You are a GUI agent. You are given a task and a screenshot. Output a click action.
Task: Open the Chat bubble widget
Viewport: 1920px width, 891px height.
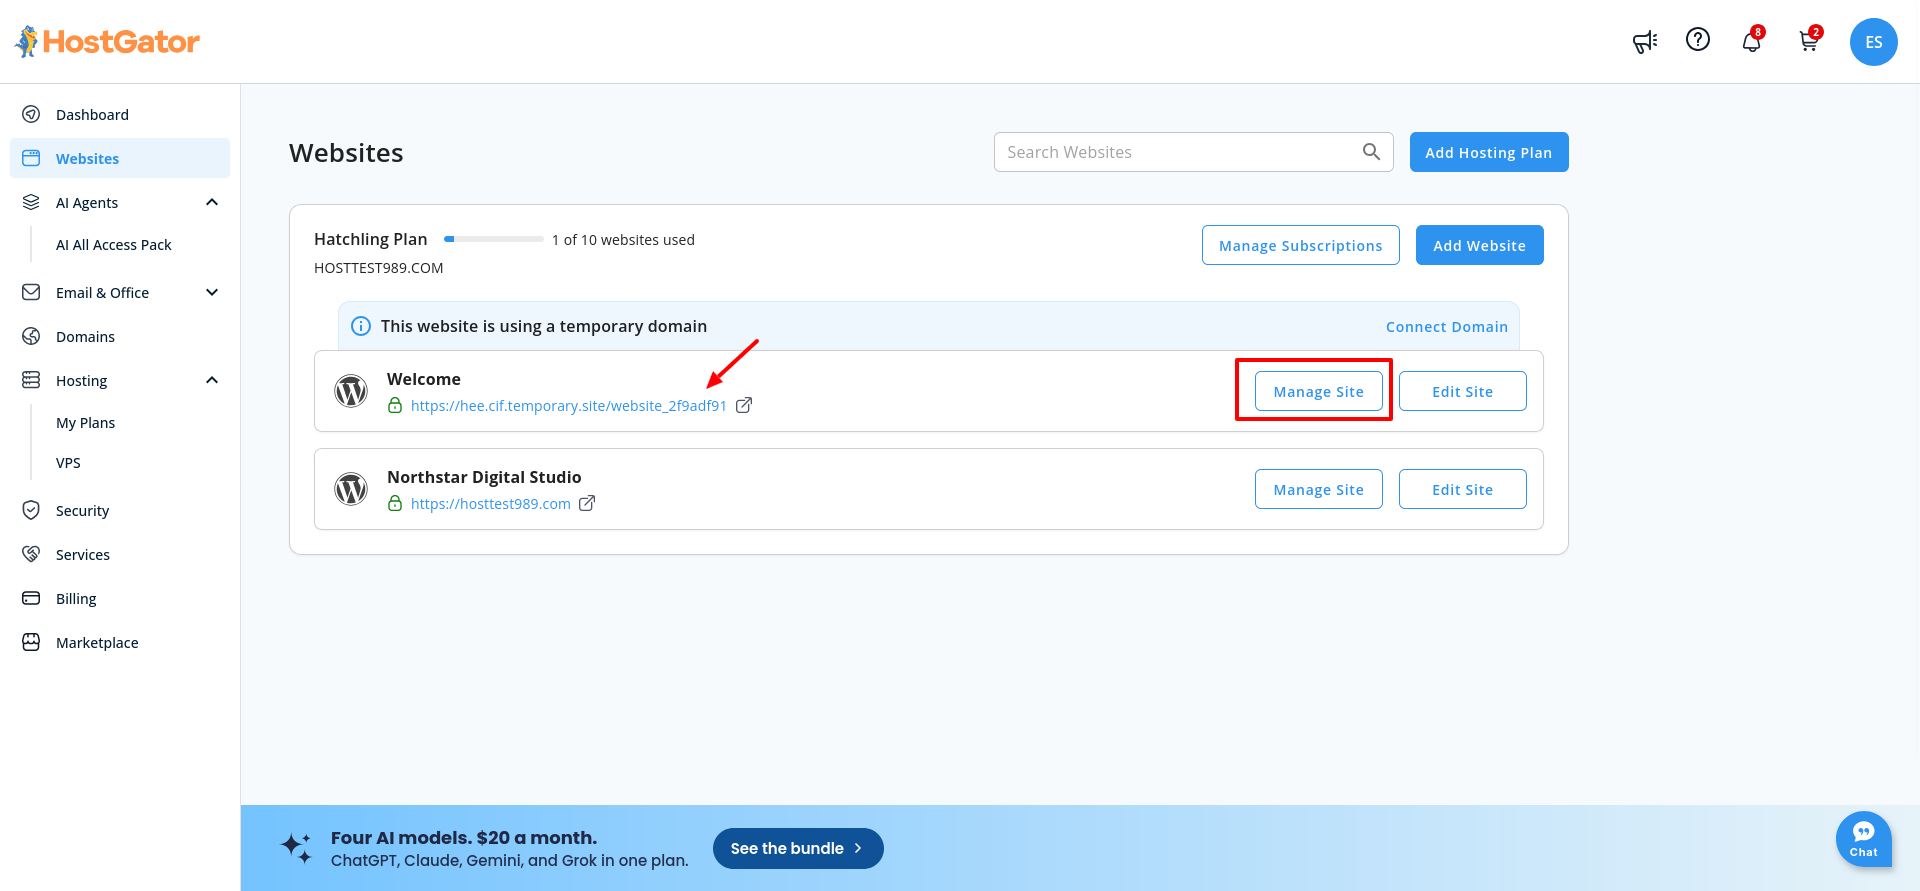coord(1864,839)
